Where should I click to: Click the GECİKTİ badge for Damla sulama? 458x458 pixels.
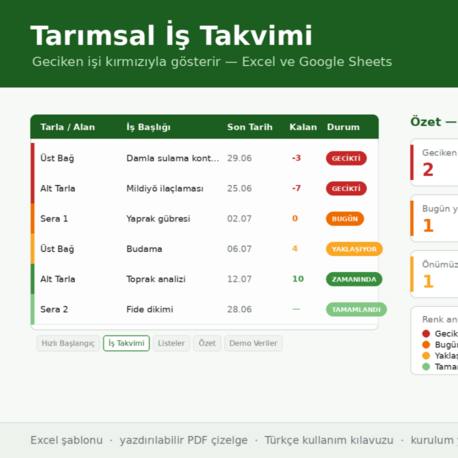pos(346,158)
